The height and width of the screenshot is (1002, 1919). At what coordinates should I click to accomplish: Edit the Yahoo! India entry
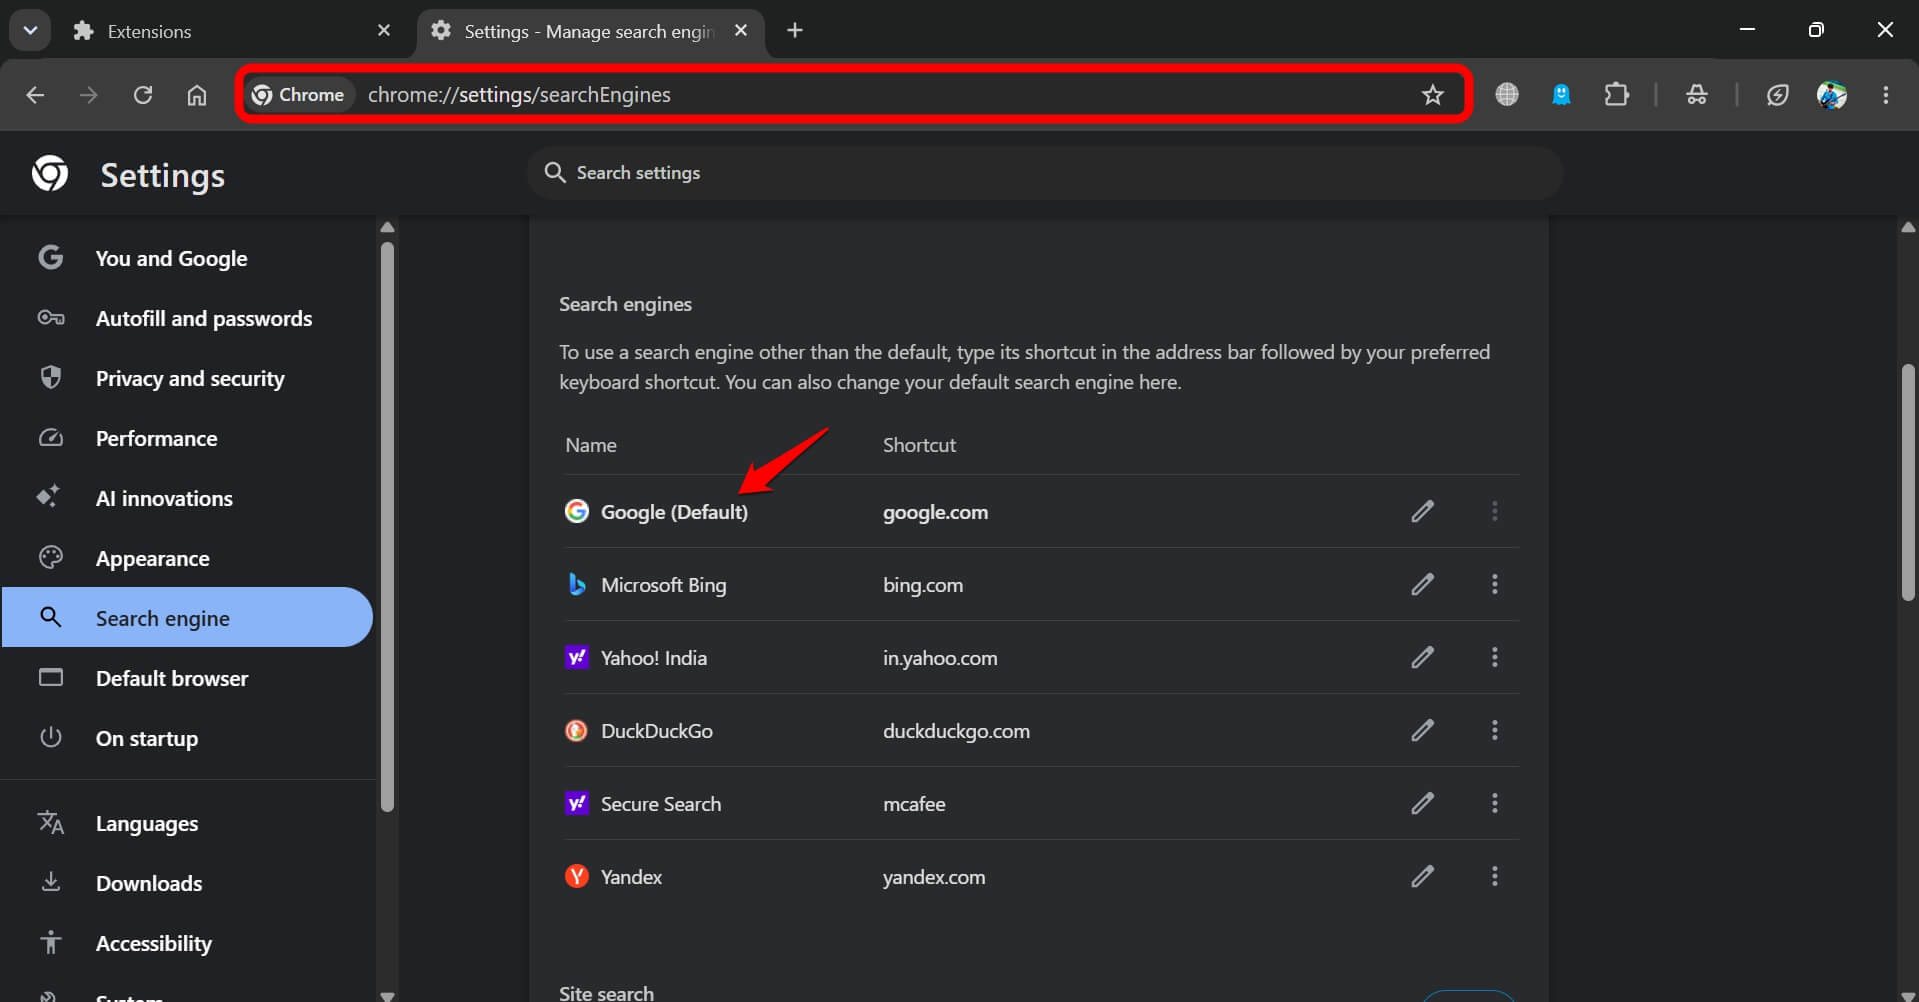click(x=1423, y=658)
